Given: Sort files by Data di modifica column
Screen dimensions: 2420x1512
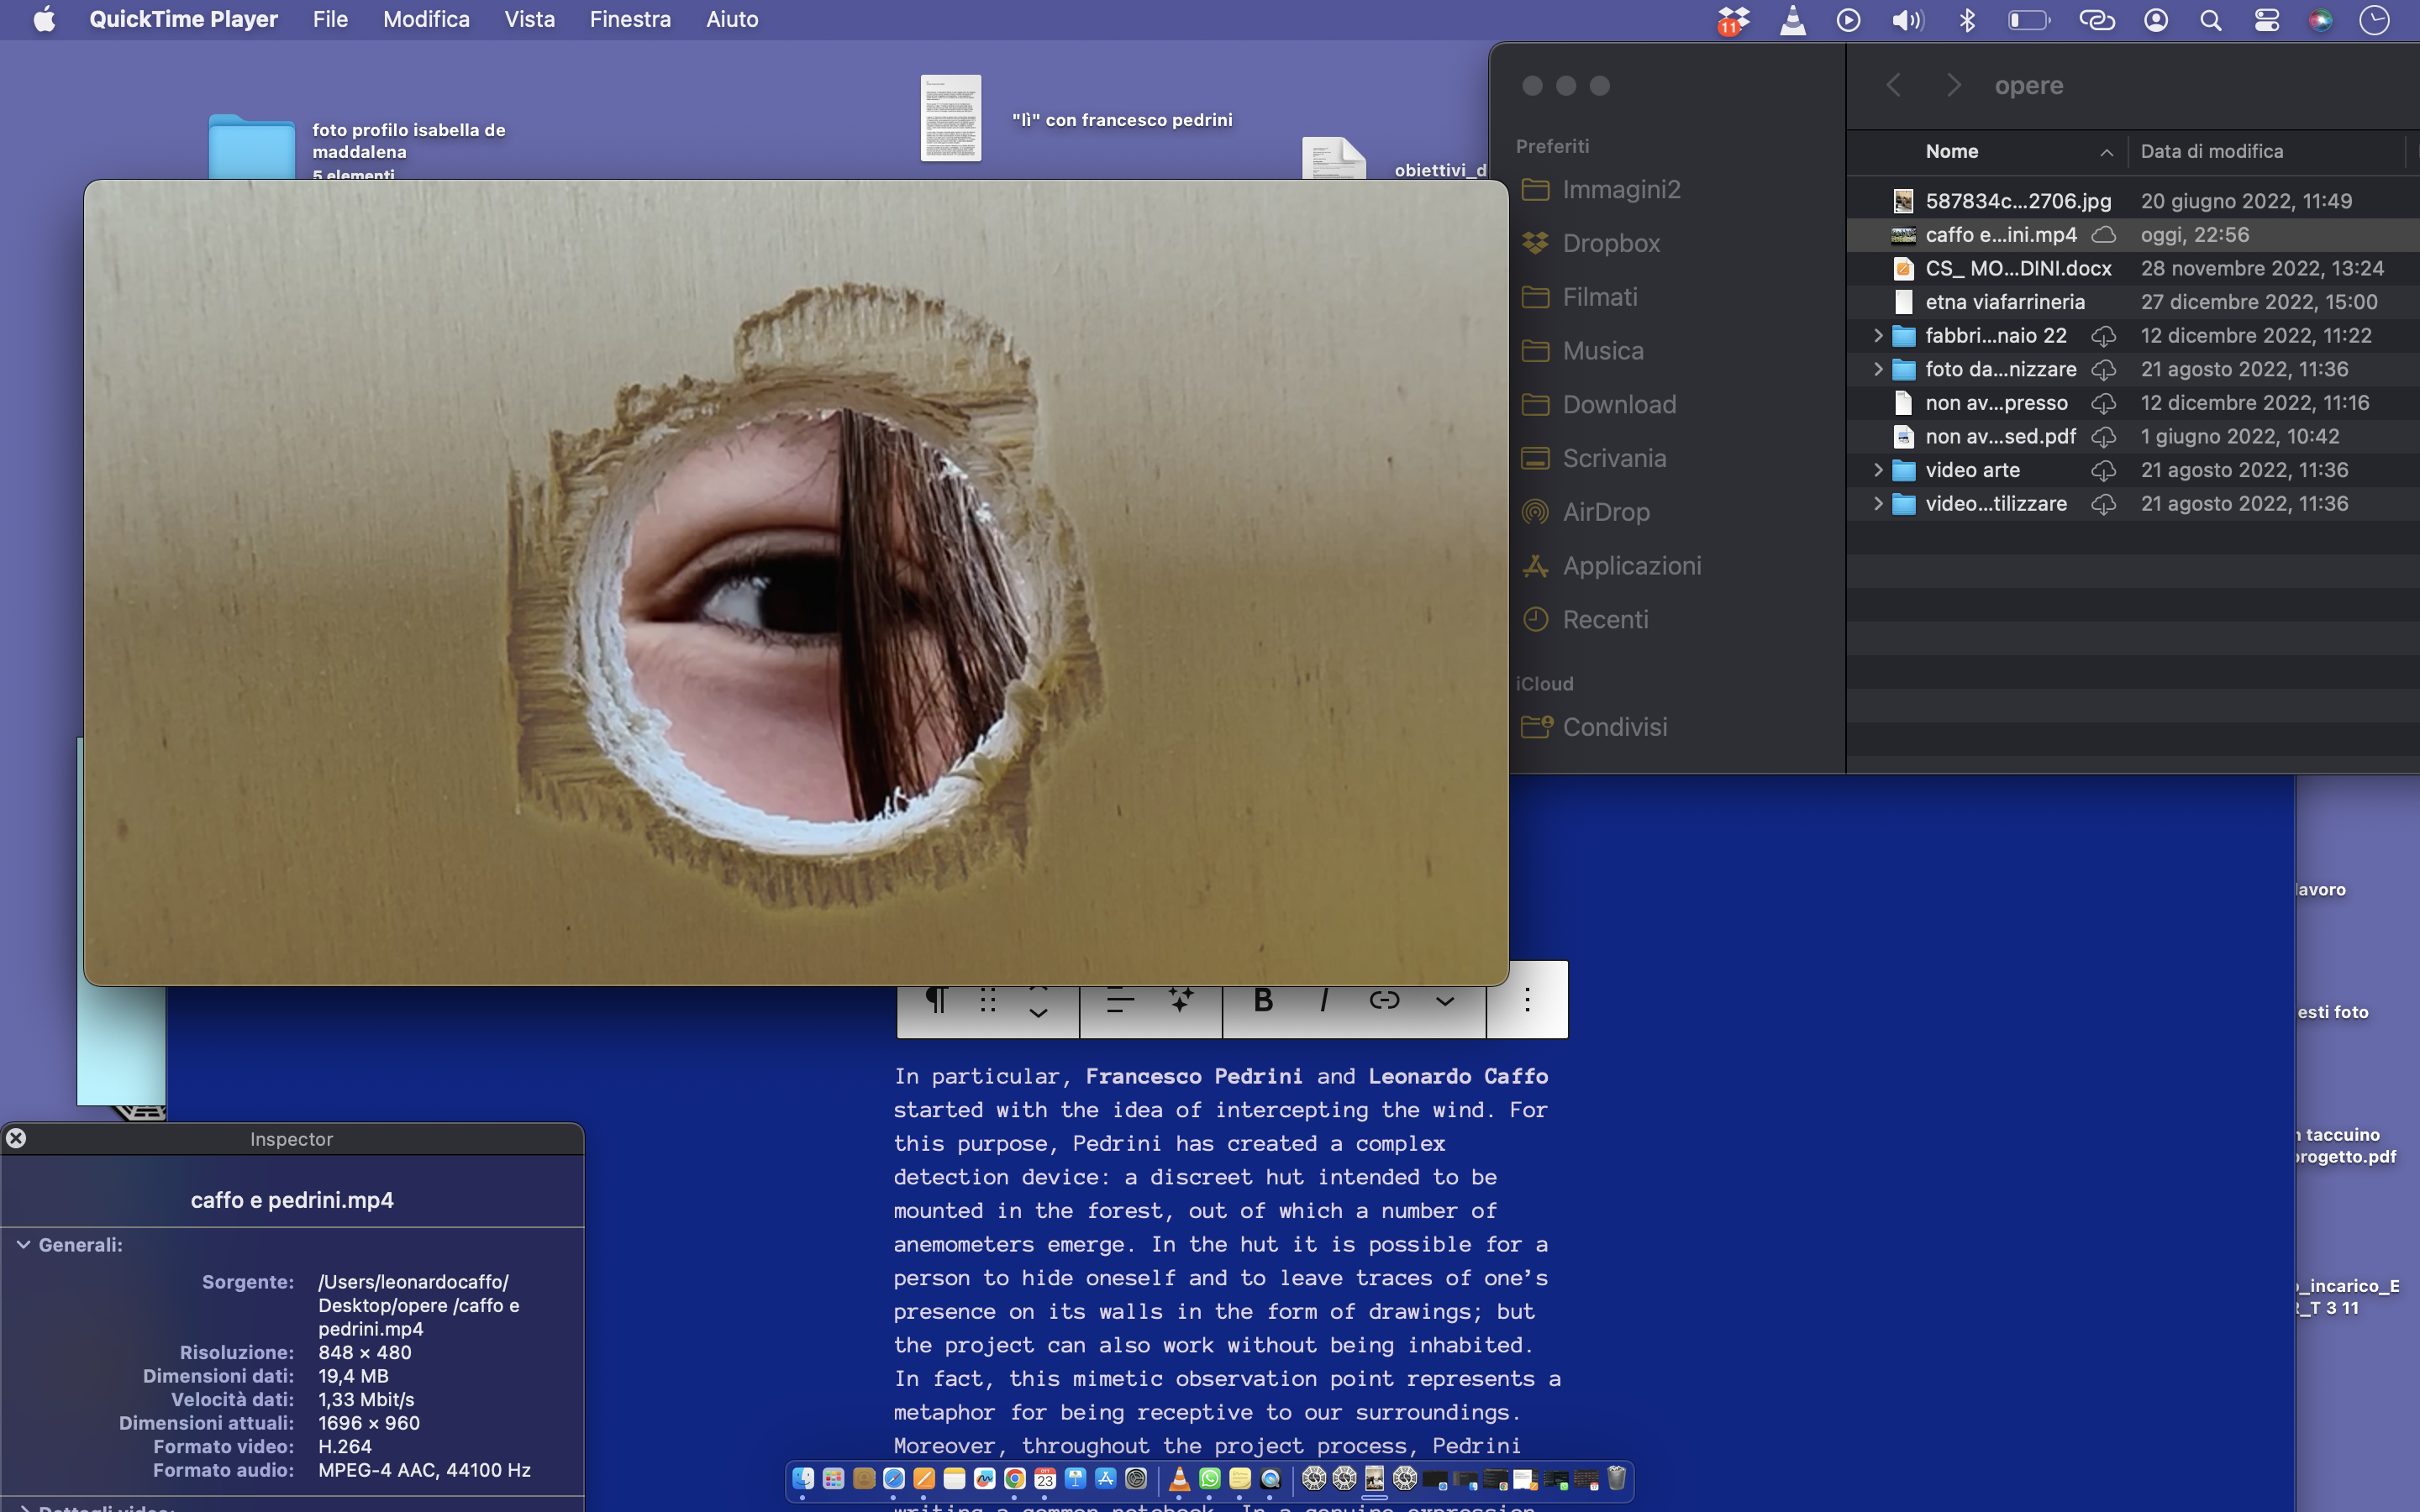Looking at the screenshot, I should [x=2212, y=151].
